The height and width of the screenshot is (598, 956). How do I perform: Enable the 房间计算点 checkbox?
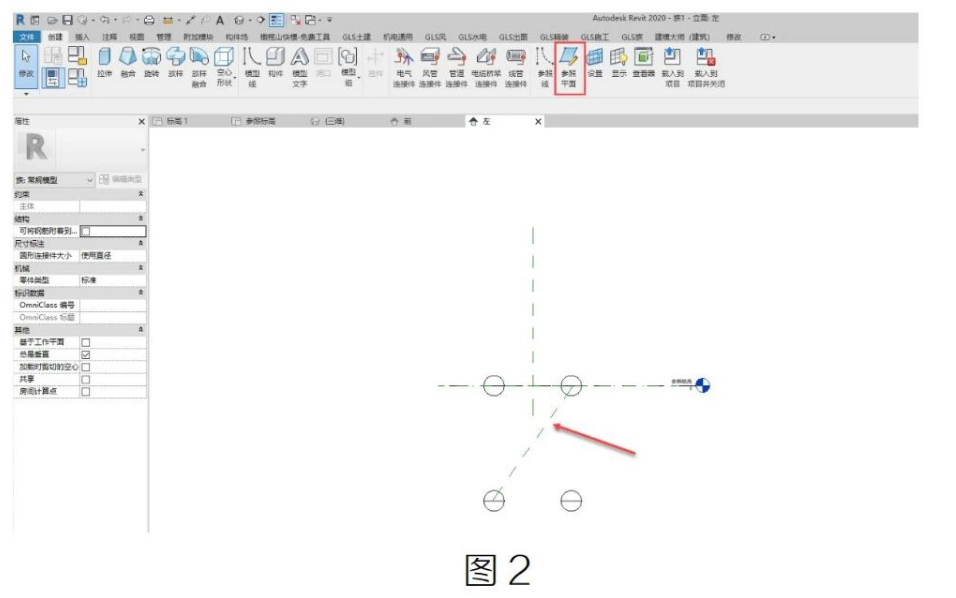click(x=85, y=391)
